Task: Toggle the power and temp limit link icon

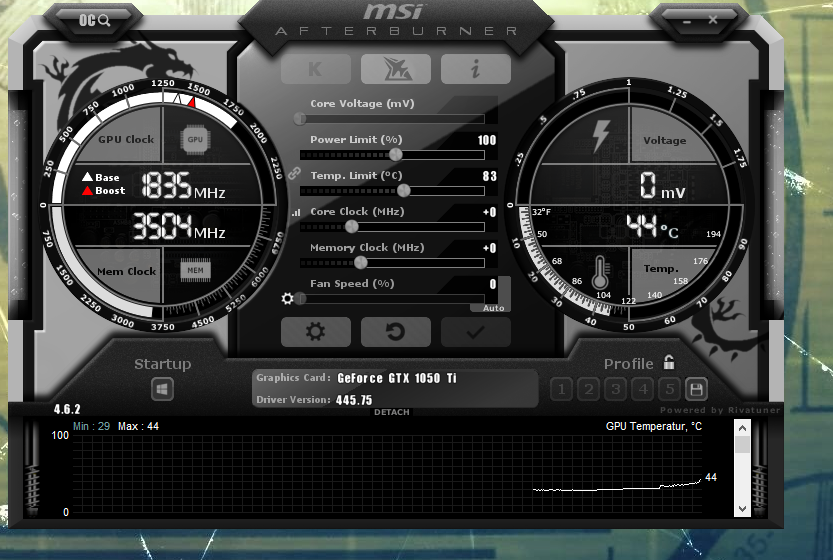Action: tap(294, 173)
